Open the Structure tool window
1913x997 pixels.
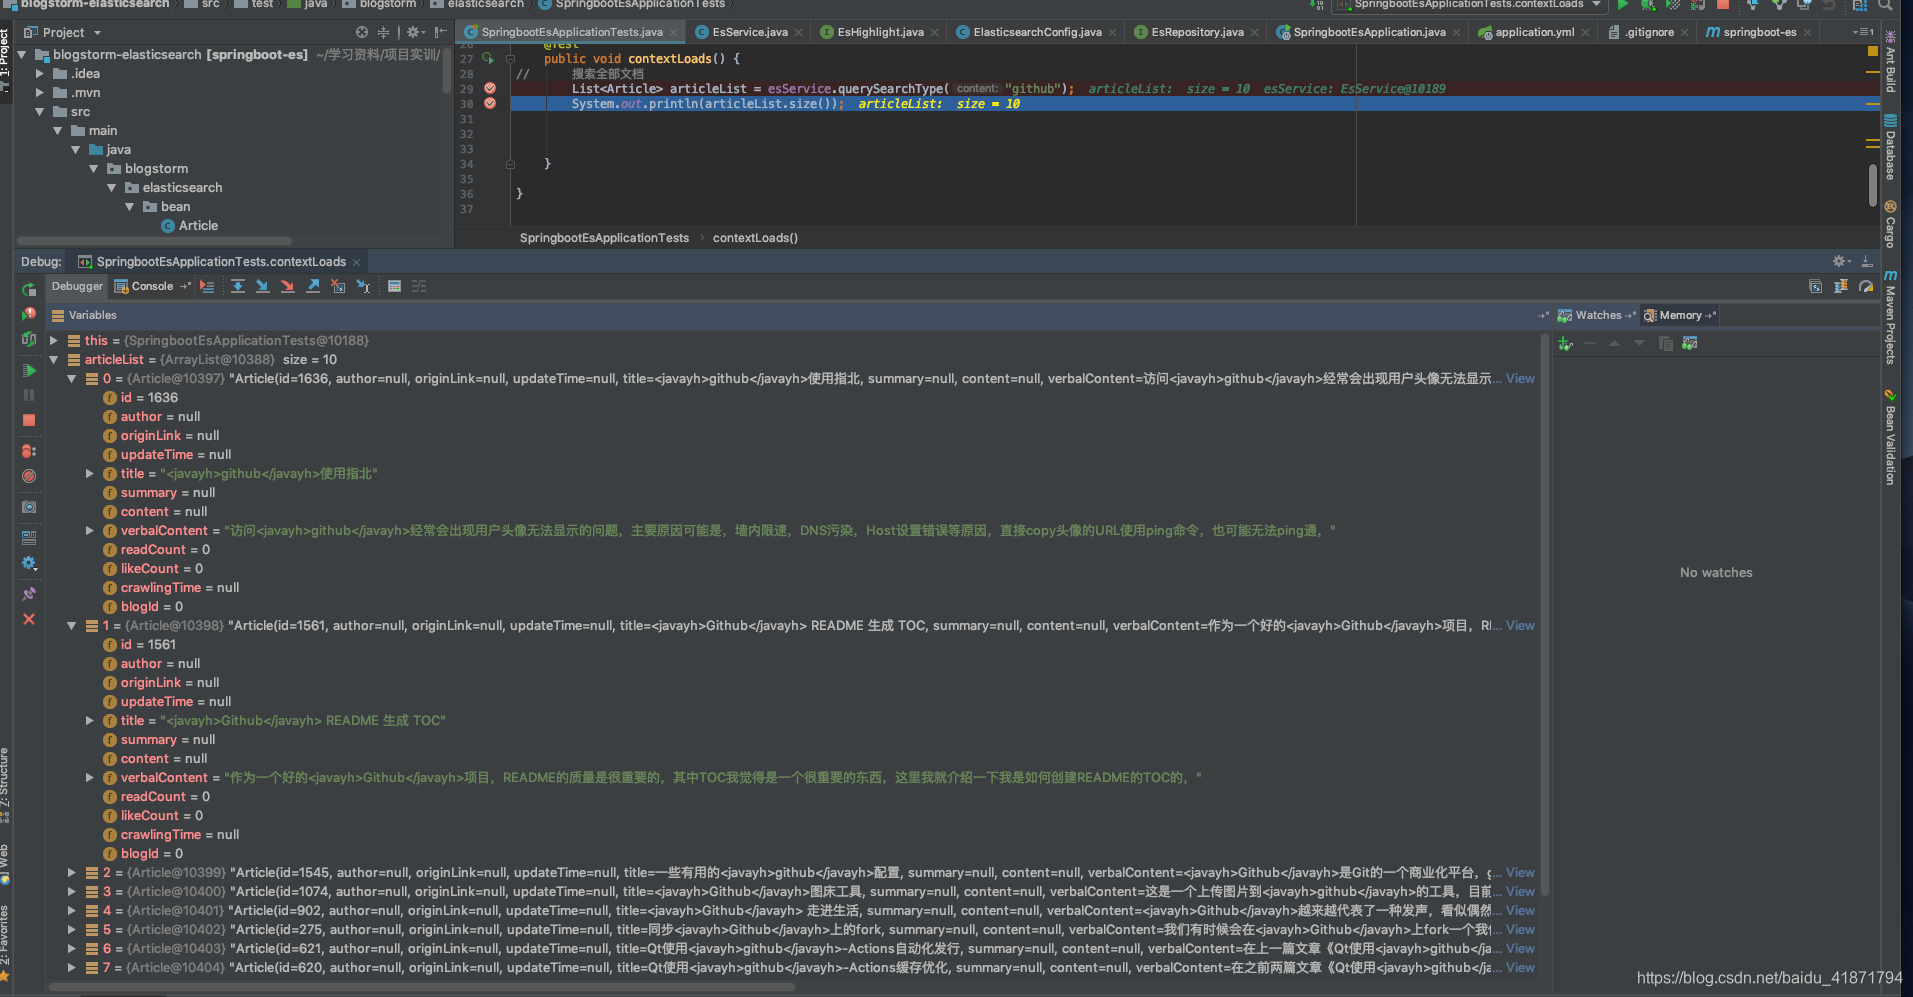click(x=5, y=785)
